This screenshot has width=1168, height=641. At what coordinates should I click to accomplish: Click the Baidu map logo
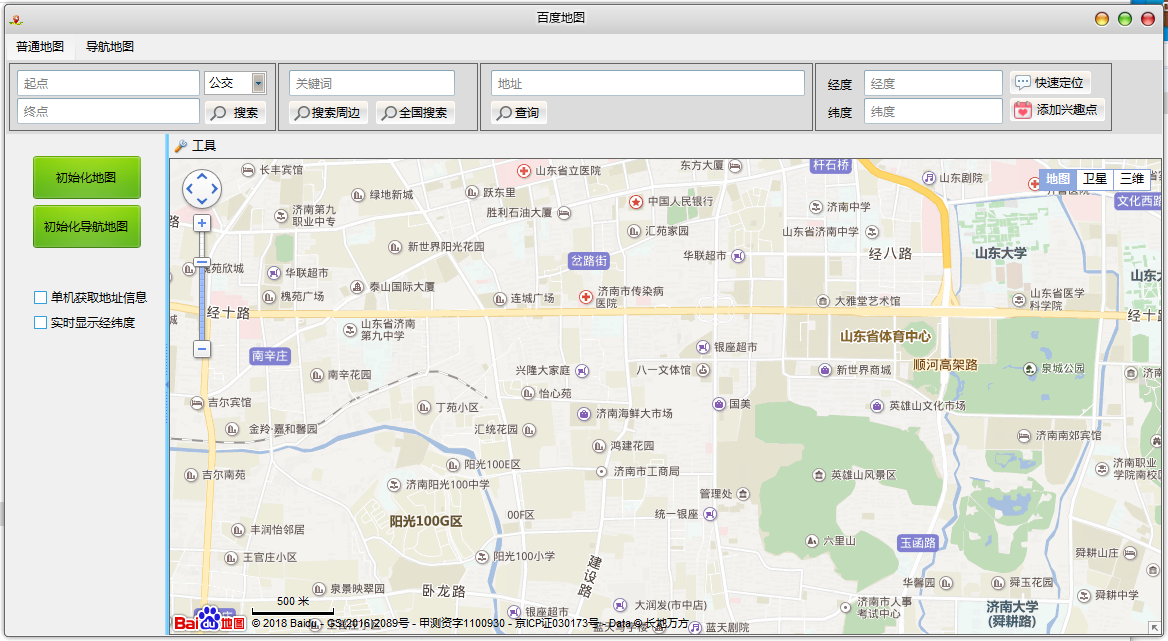(209, 620)
